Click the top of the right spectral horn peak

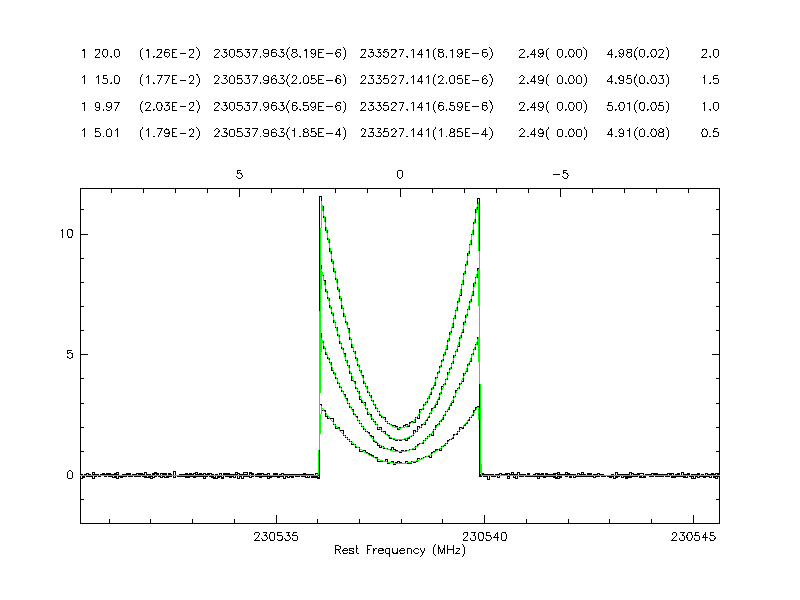[479, 199]
